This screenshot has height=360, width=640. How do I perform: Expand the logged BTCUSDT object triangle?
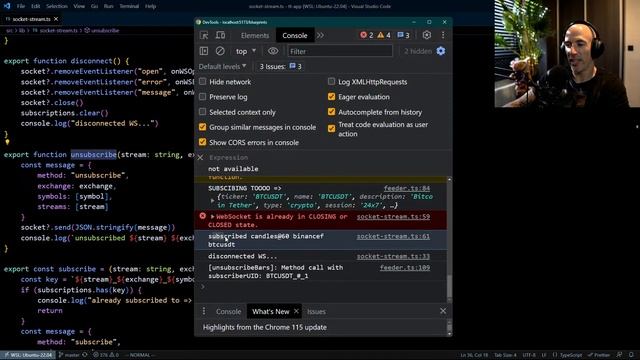[212, 201]
